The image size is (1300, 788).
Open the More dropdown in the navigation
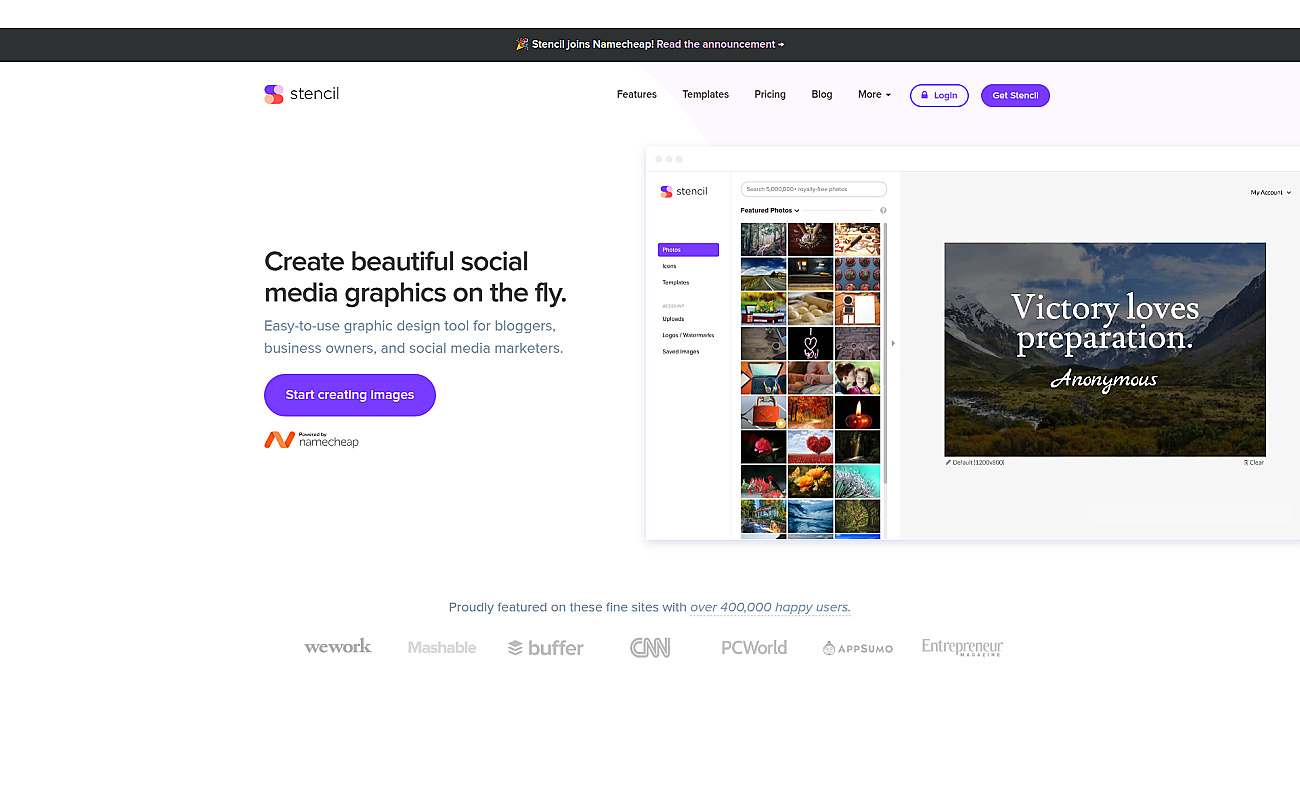pyautogui.click(x=874, y=95)
